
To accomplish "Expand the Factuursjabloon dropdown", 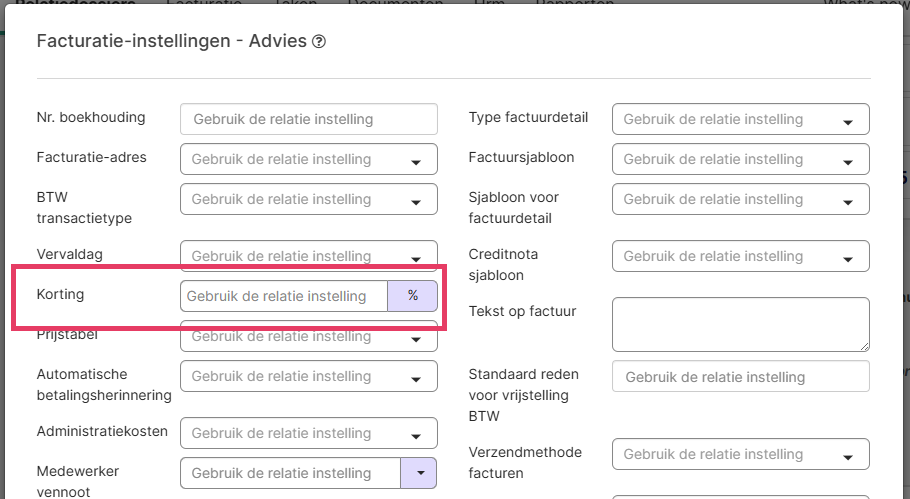I will [740, 159].
